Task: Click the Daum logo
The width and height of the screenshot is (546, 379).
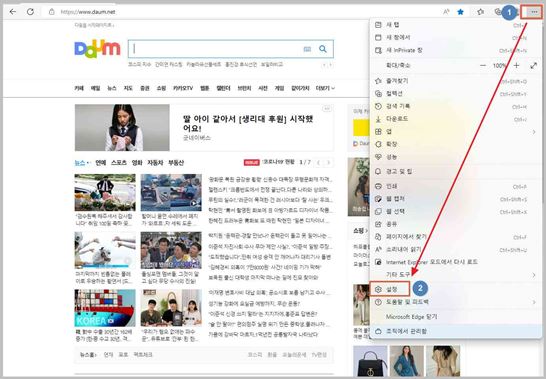Action: (98, 49)
